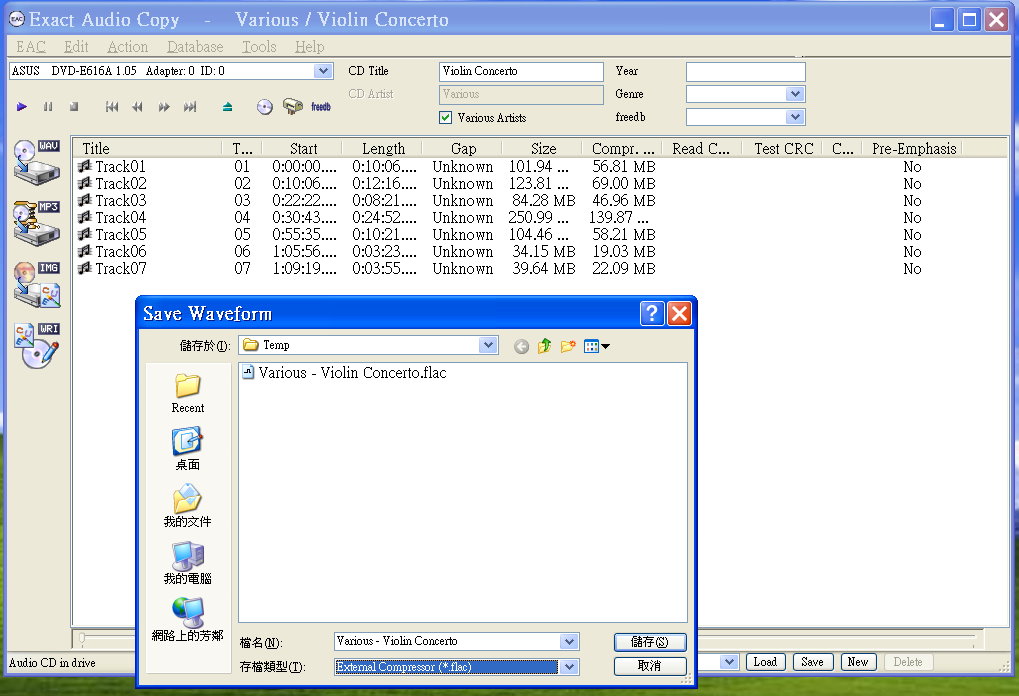
Task: Expand the 檔名 filename dropdown arrow
Action: 569,642
